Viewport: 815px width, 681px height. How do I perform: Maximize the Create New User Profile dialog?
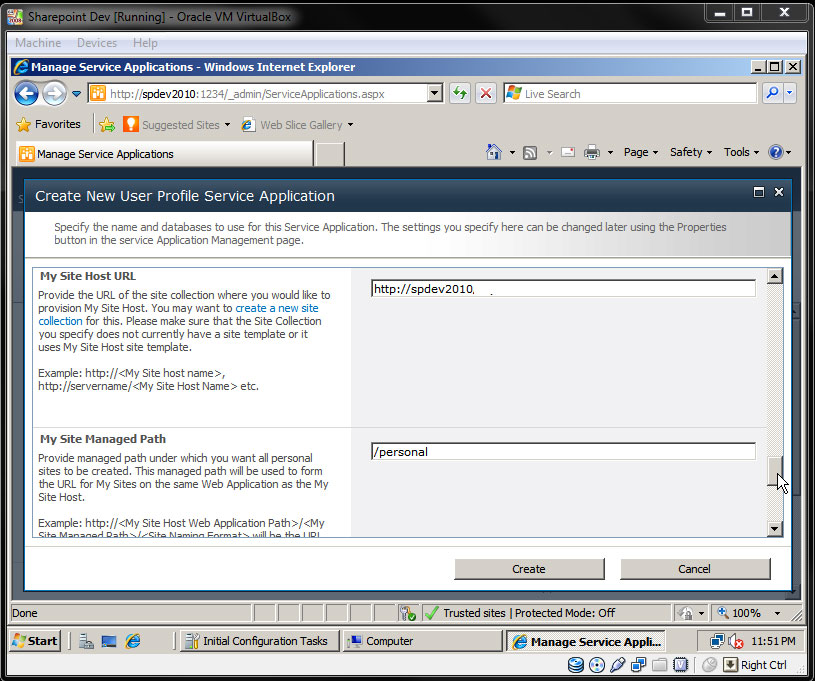point(759,192)
